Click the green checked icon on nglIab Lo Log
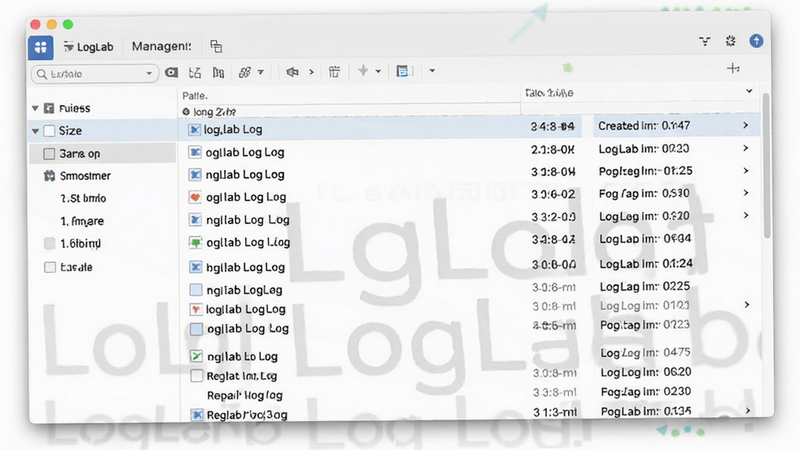This screenshot has height=450, width=800. coord(196,356)
